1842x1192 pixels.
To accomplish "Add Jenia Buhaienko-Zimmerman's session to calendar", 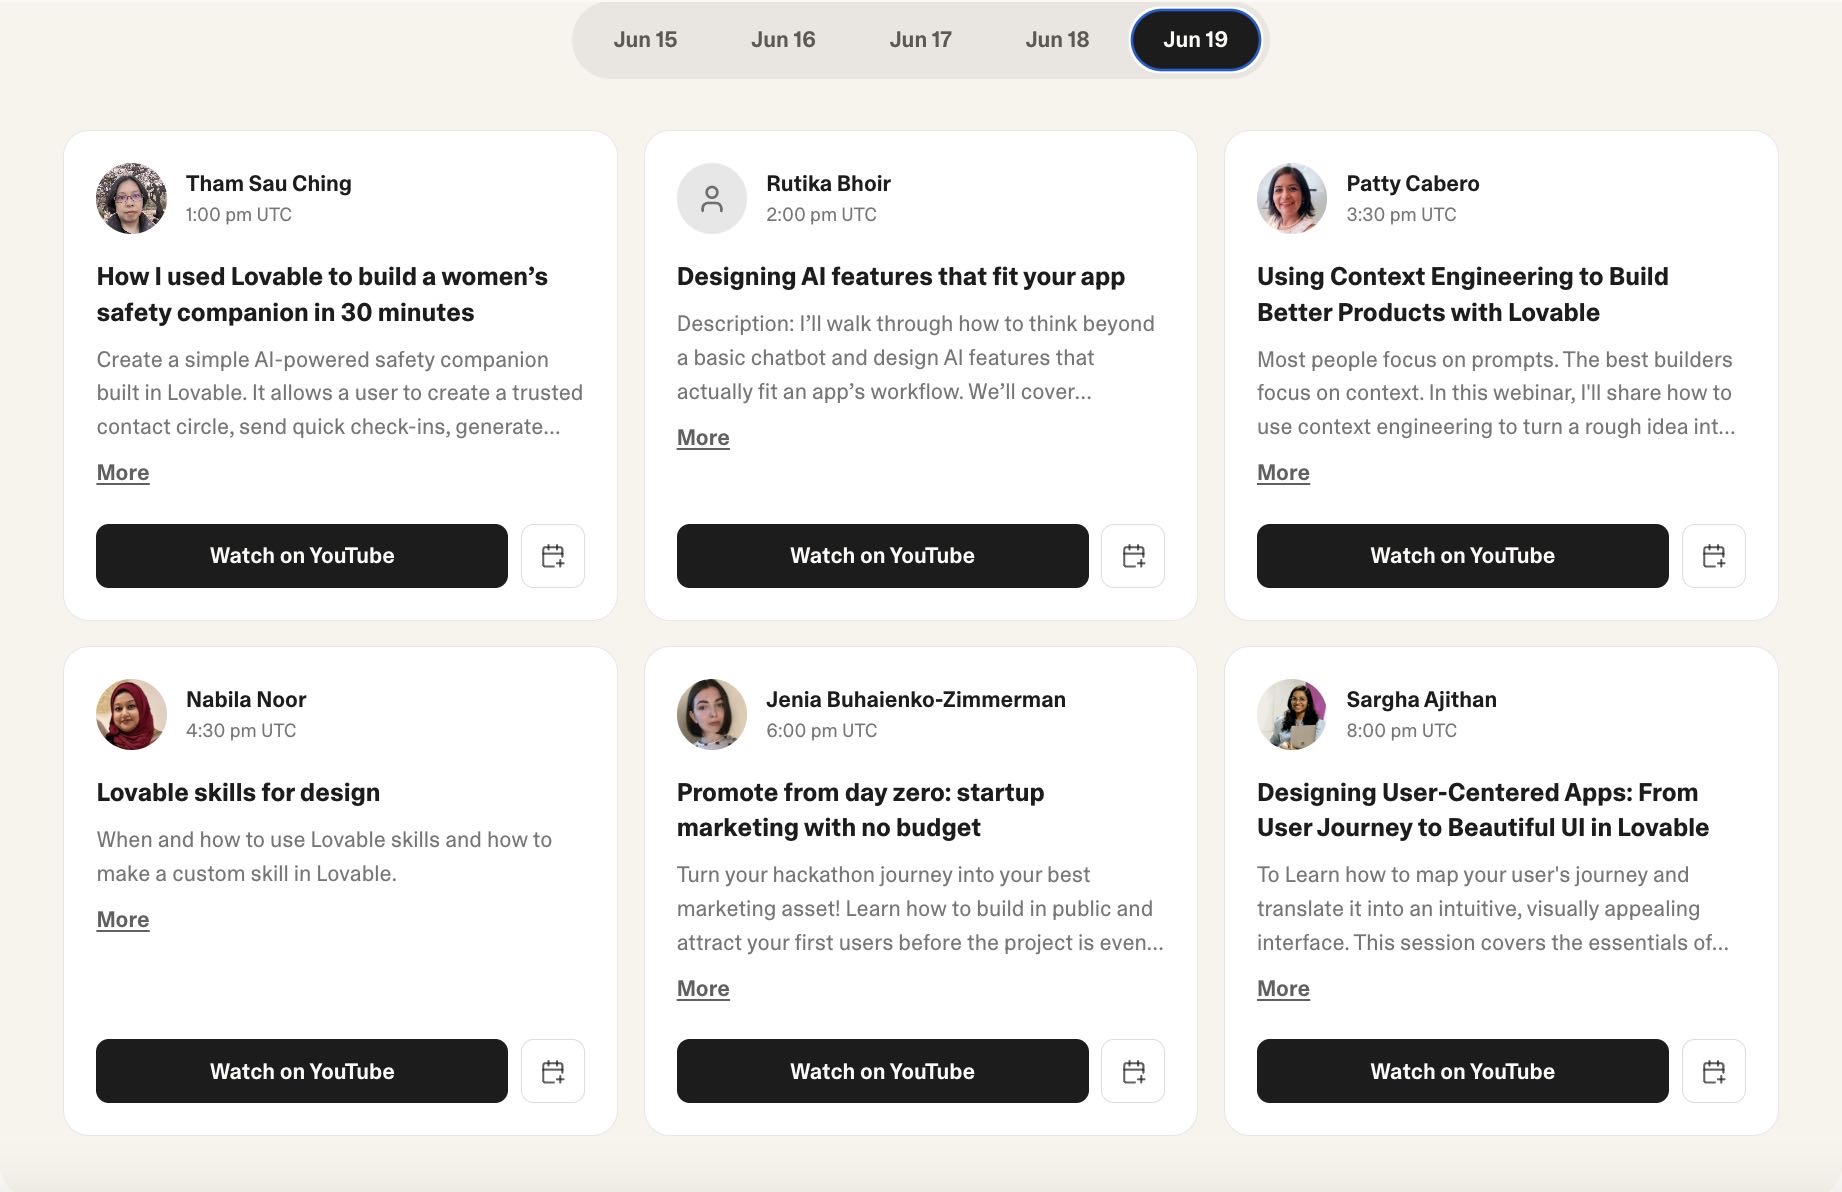I will coord(1133,1071).
